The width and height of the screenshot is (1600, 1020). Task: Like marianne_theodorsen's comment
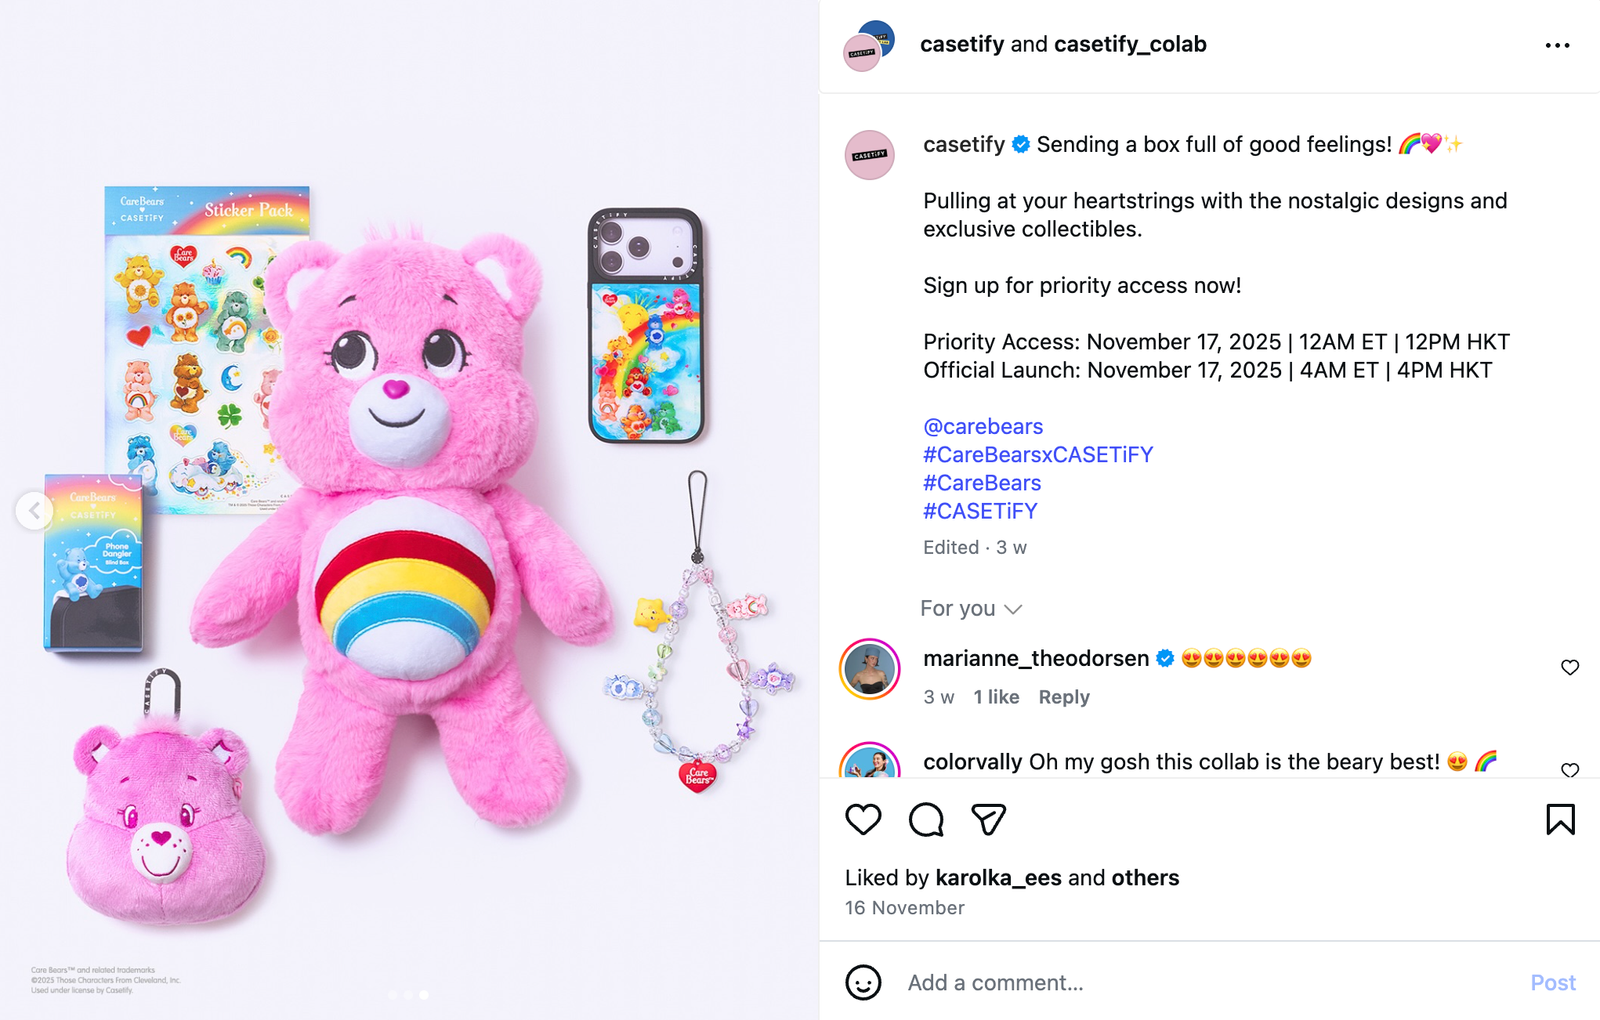point(1569,667)
